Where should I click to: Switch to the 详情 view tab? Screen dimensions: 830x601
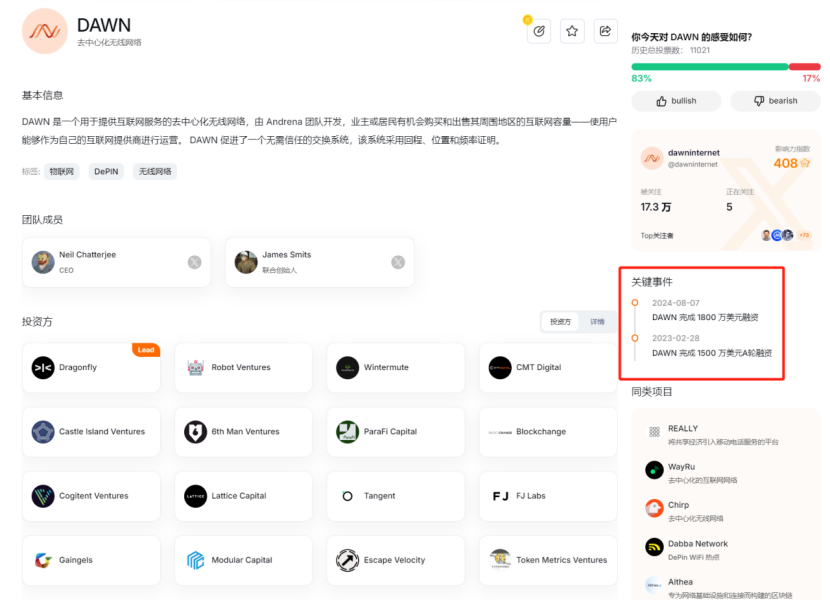coord(597,322)
